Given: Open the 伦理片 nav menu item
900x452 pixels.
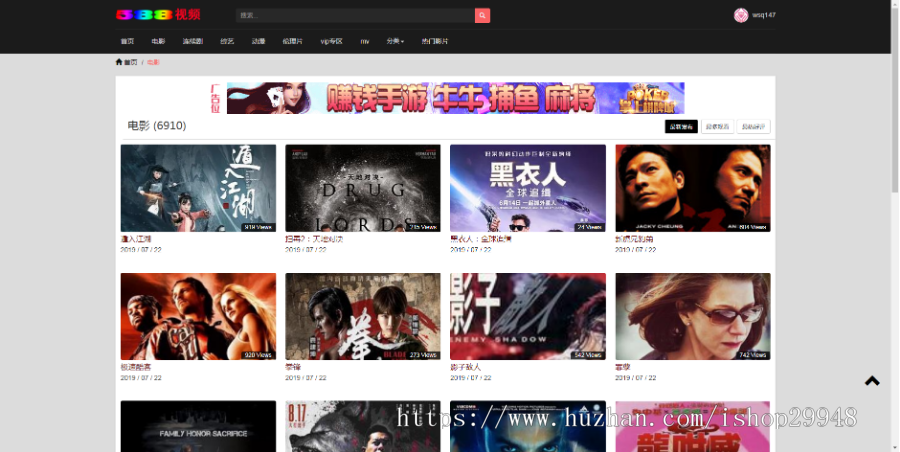Looking at the screenshot, I should pyautogui.click(x=293, y=41).
